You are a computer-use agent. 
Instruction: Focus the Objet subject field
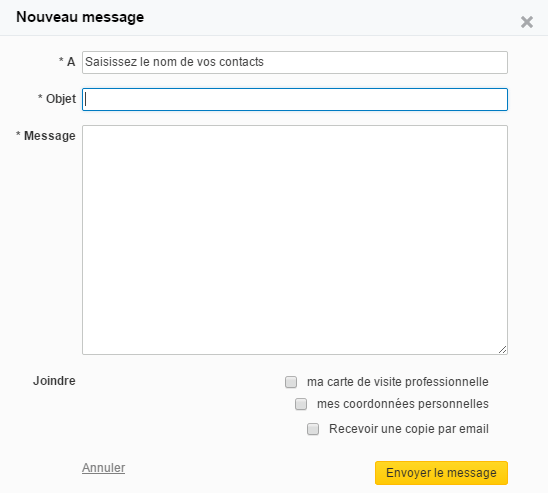point(295,100)
